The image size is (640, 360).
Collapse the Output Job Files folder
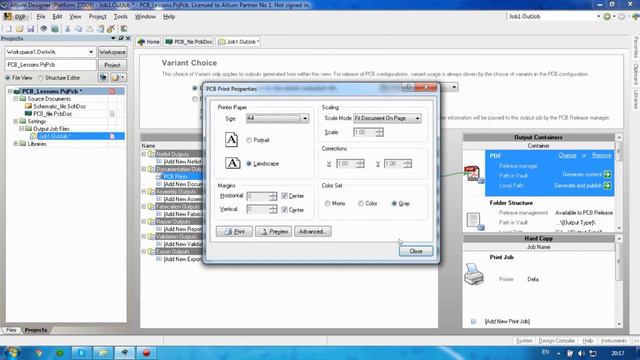coord(22,129)
